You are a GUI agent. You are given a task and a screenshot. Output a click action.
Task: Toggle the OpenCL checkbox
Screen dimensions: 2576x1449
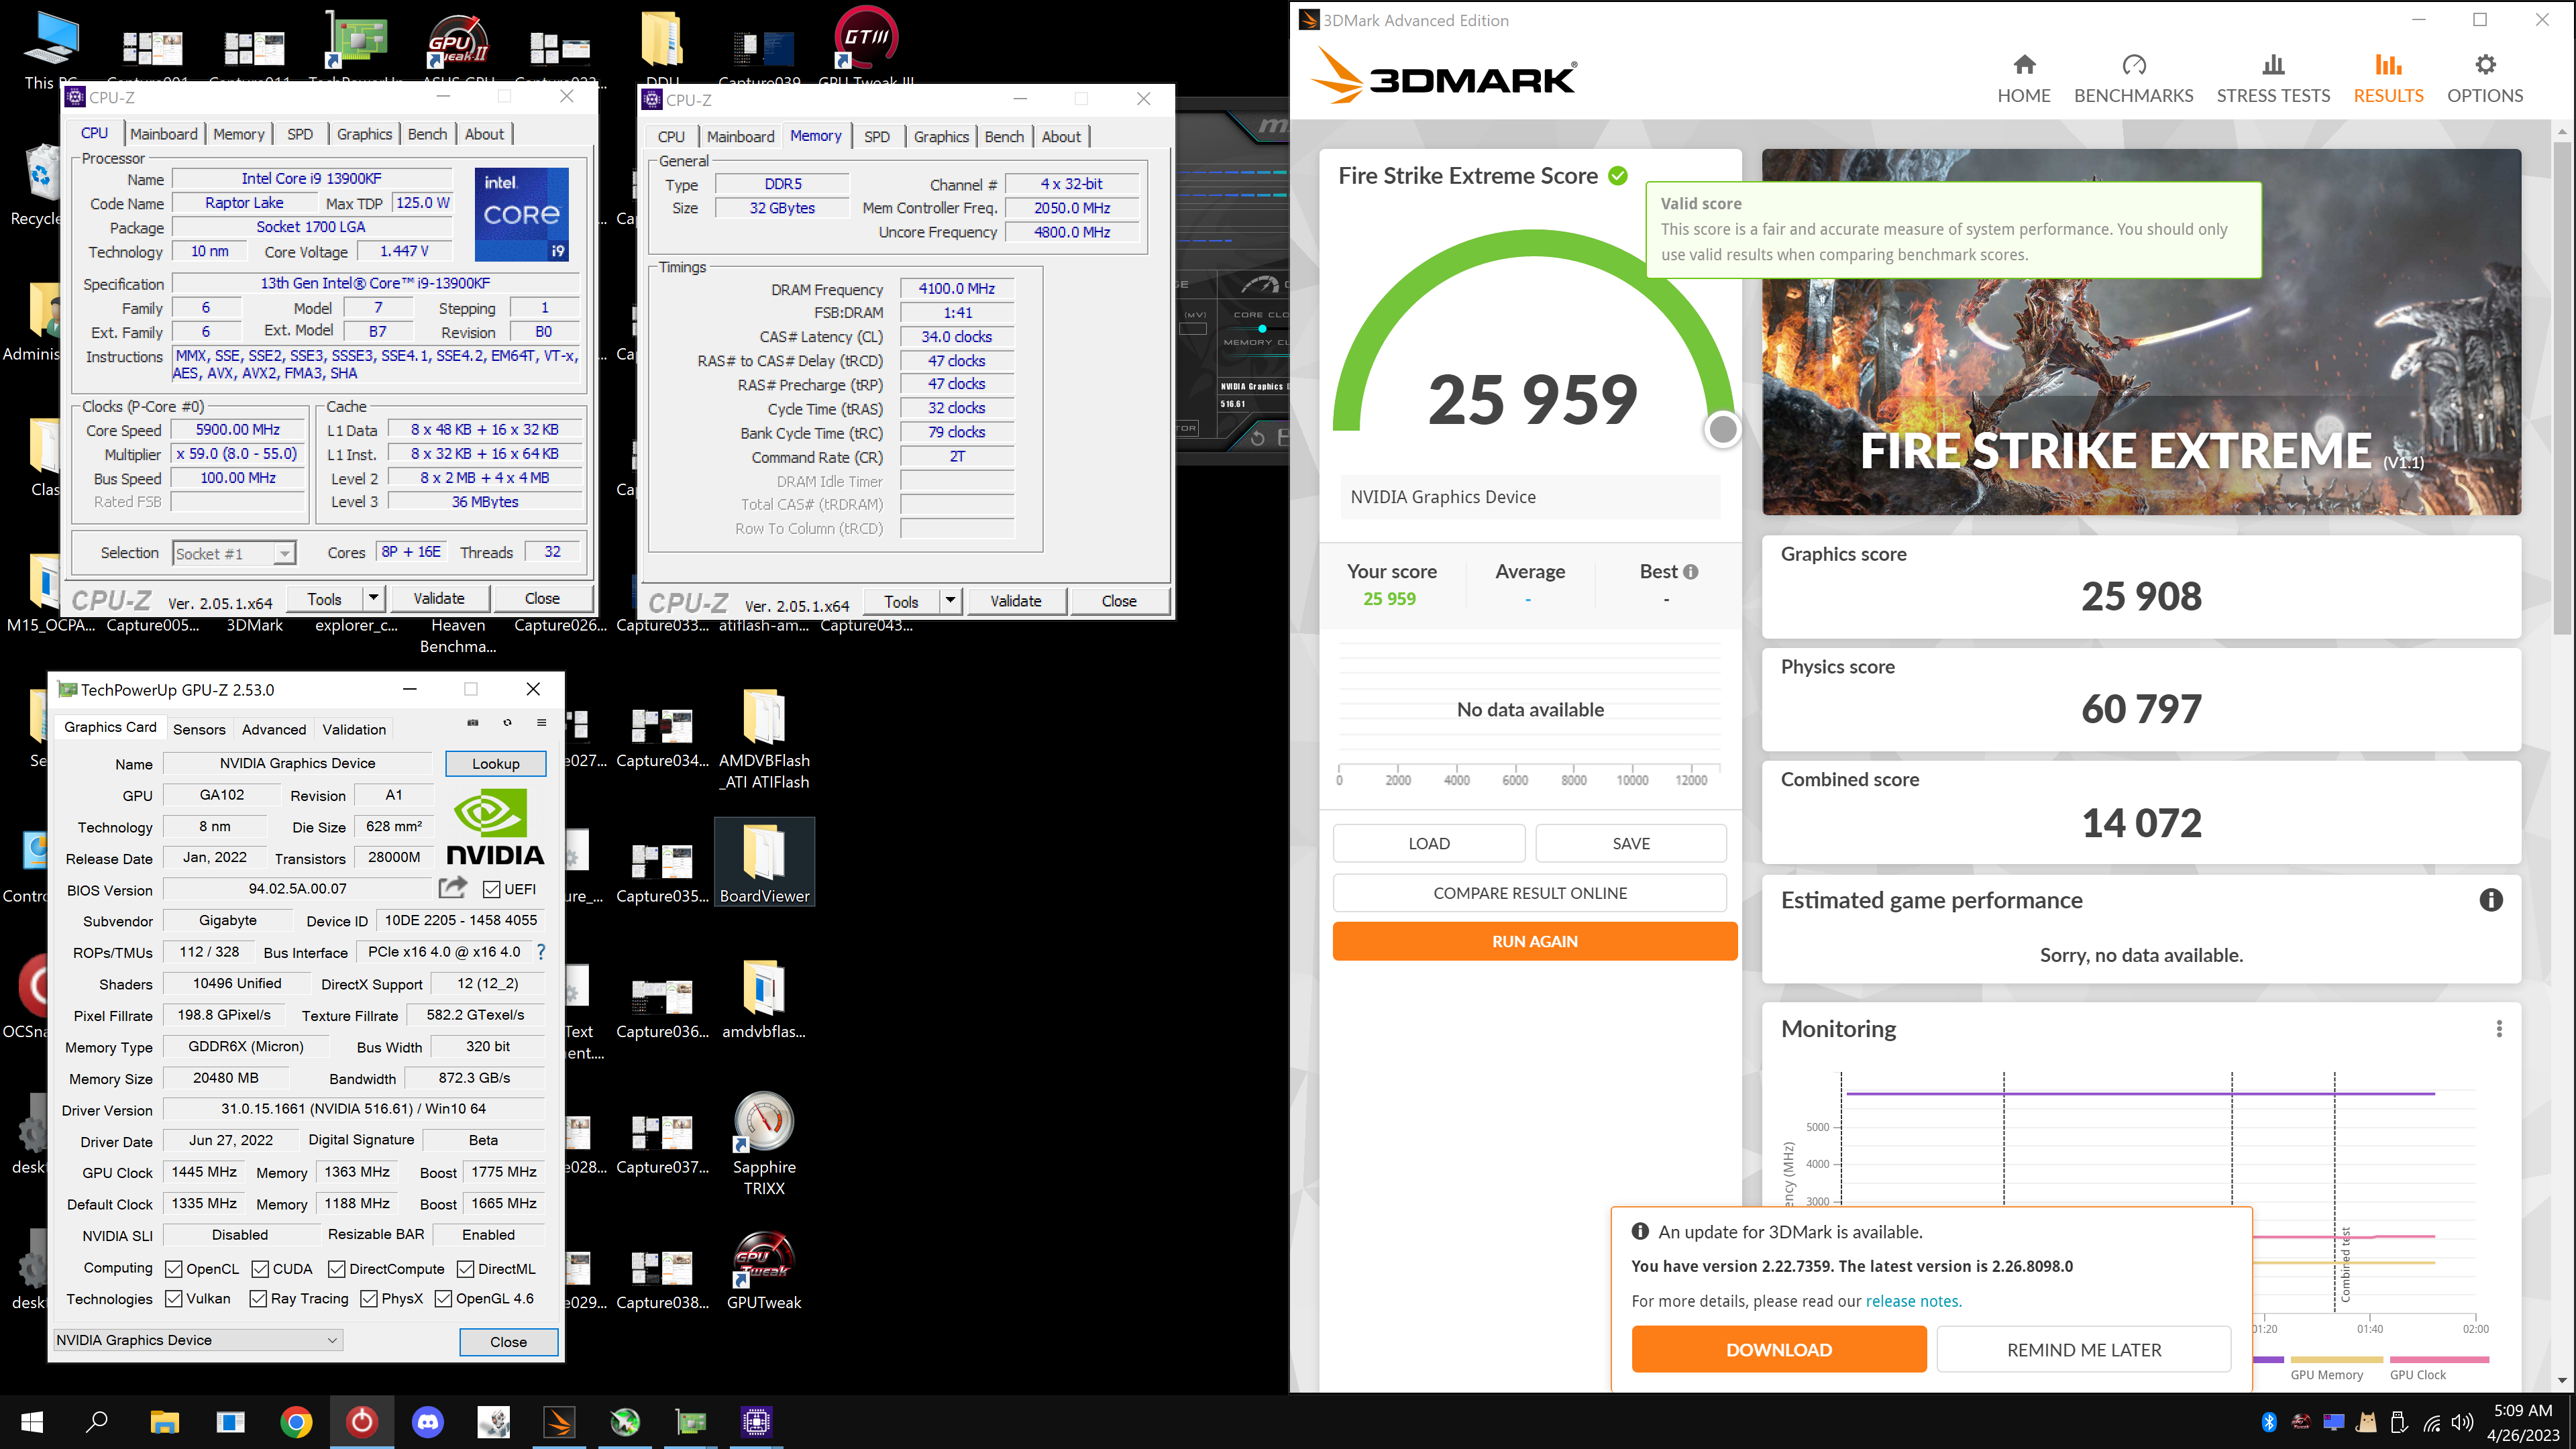coord(173,1269)
